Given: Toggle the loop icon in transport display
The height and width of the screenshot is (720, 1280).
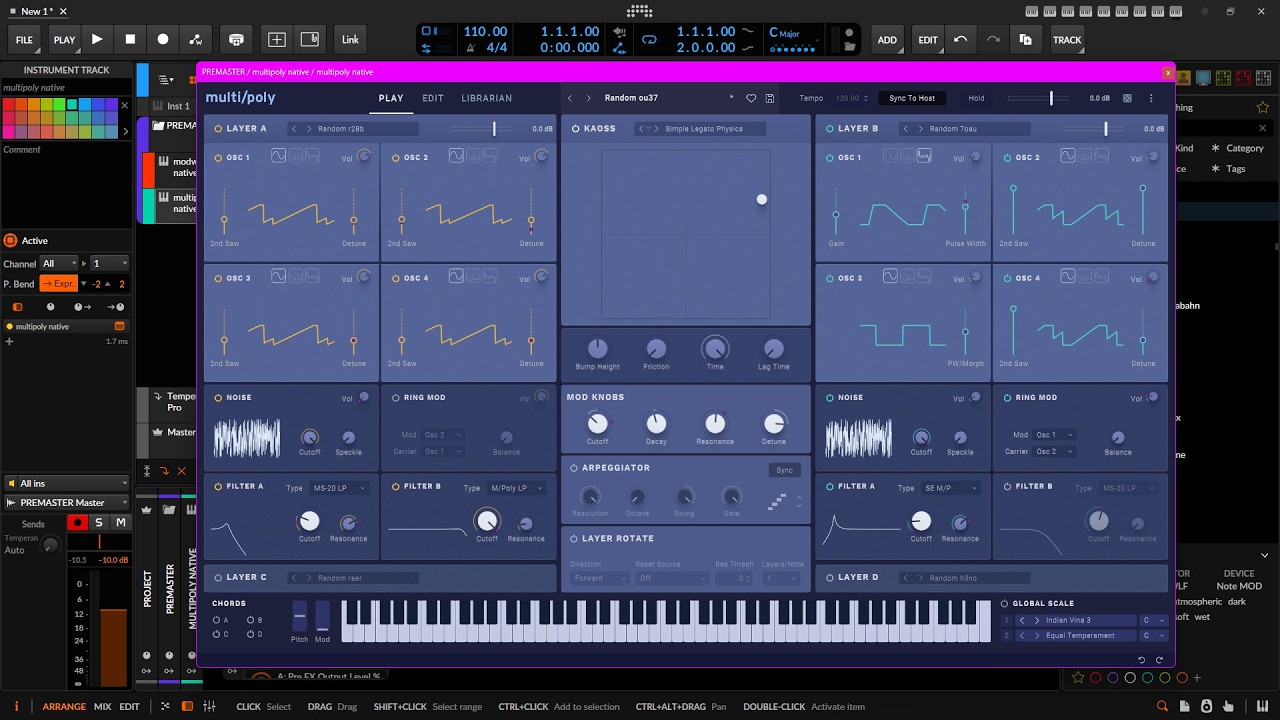Looking at the screenshot, I should tap(649, 40).
